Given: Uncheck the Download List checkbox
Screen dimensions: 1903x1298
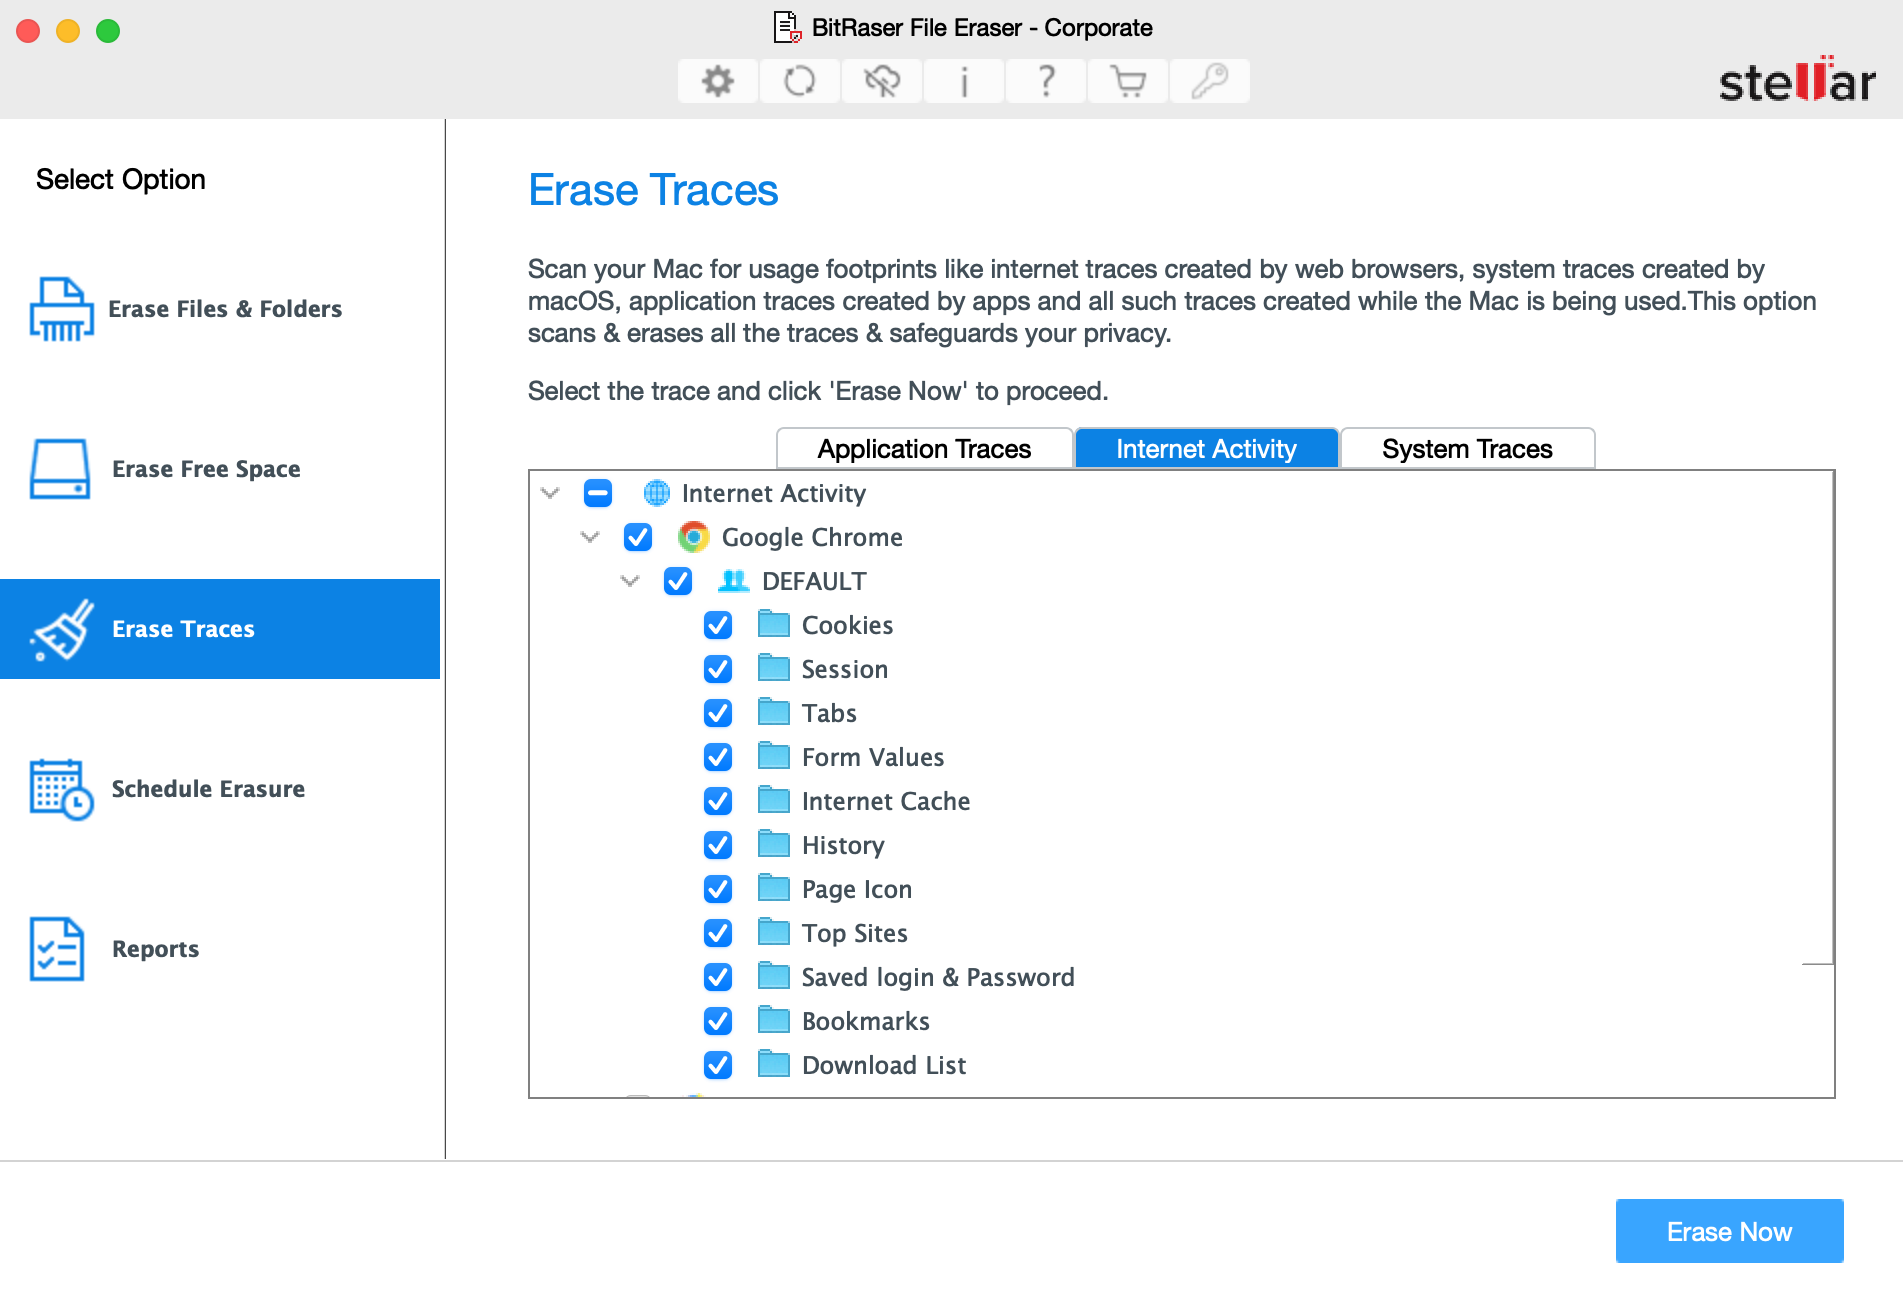Looking at the screenshot, I should point(718,1065).
